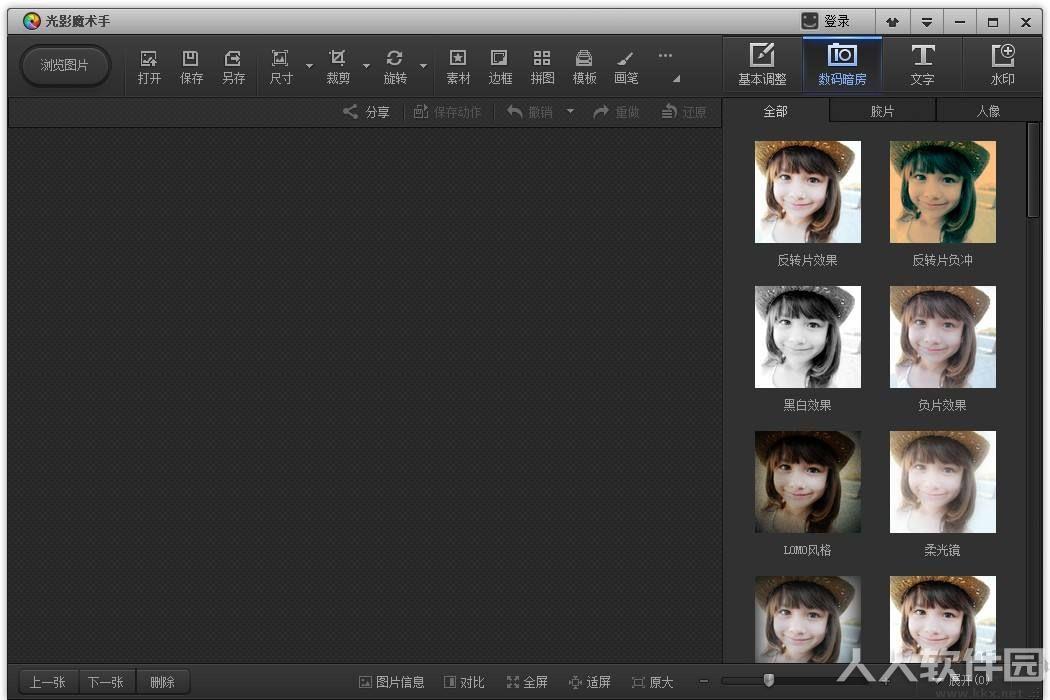This screenshot has height=700, width=1050.
Task: Click the Undo (撤销) arrow
Action: [x=514, y=111]
